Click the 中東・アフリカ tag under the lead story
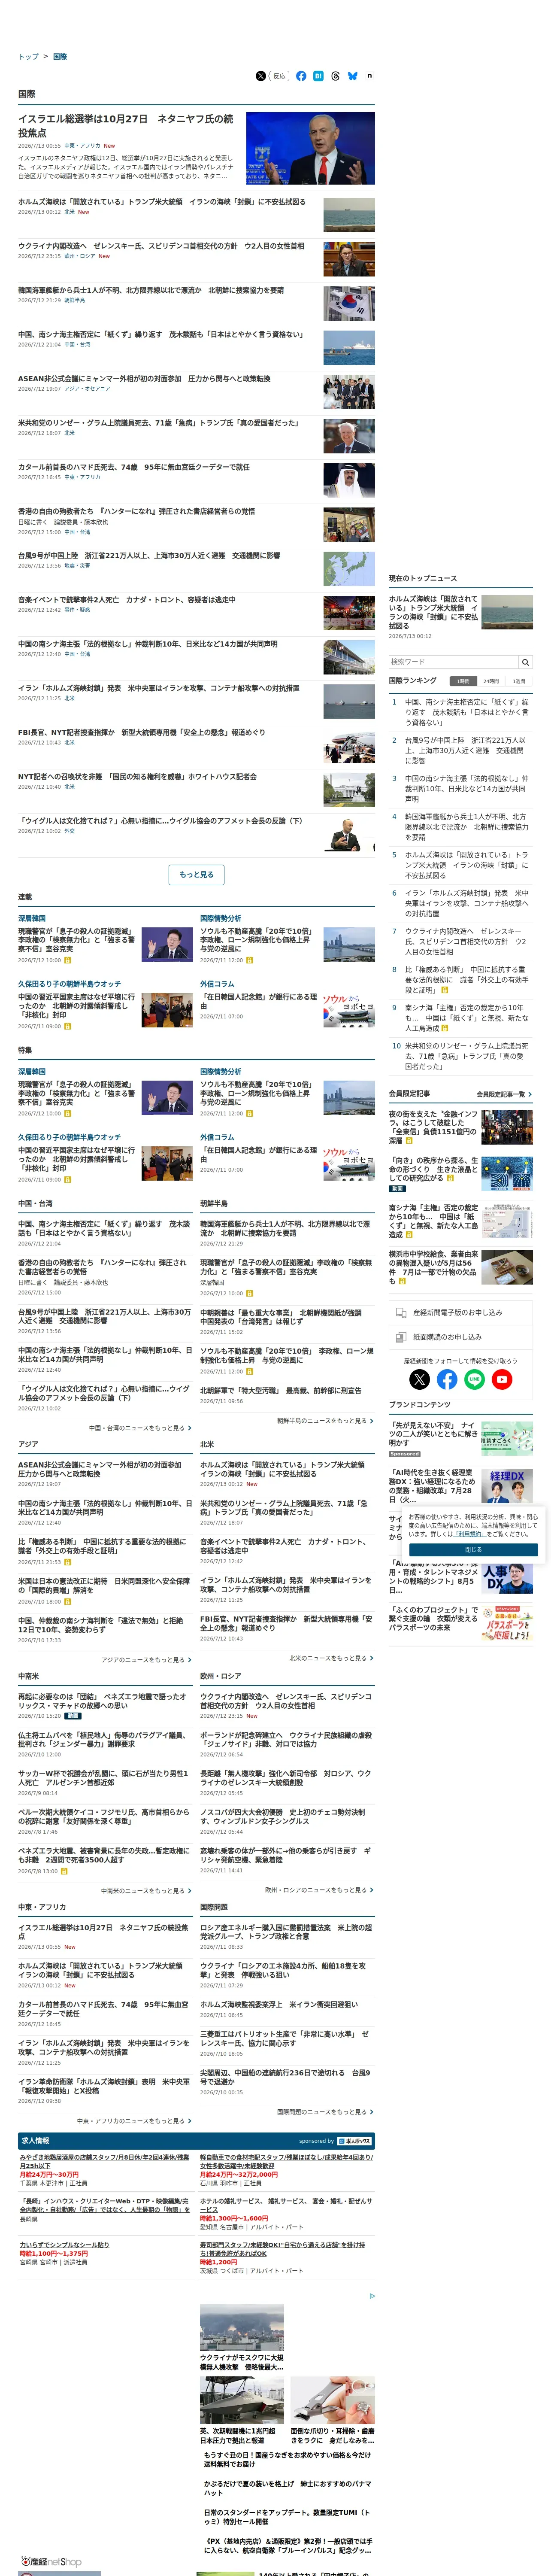Screen dimensions: 551x2576 pyautogui.click(x=82, y=146)
